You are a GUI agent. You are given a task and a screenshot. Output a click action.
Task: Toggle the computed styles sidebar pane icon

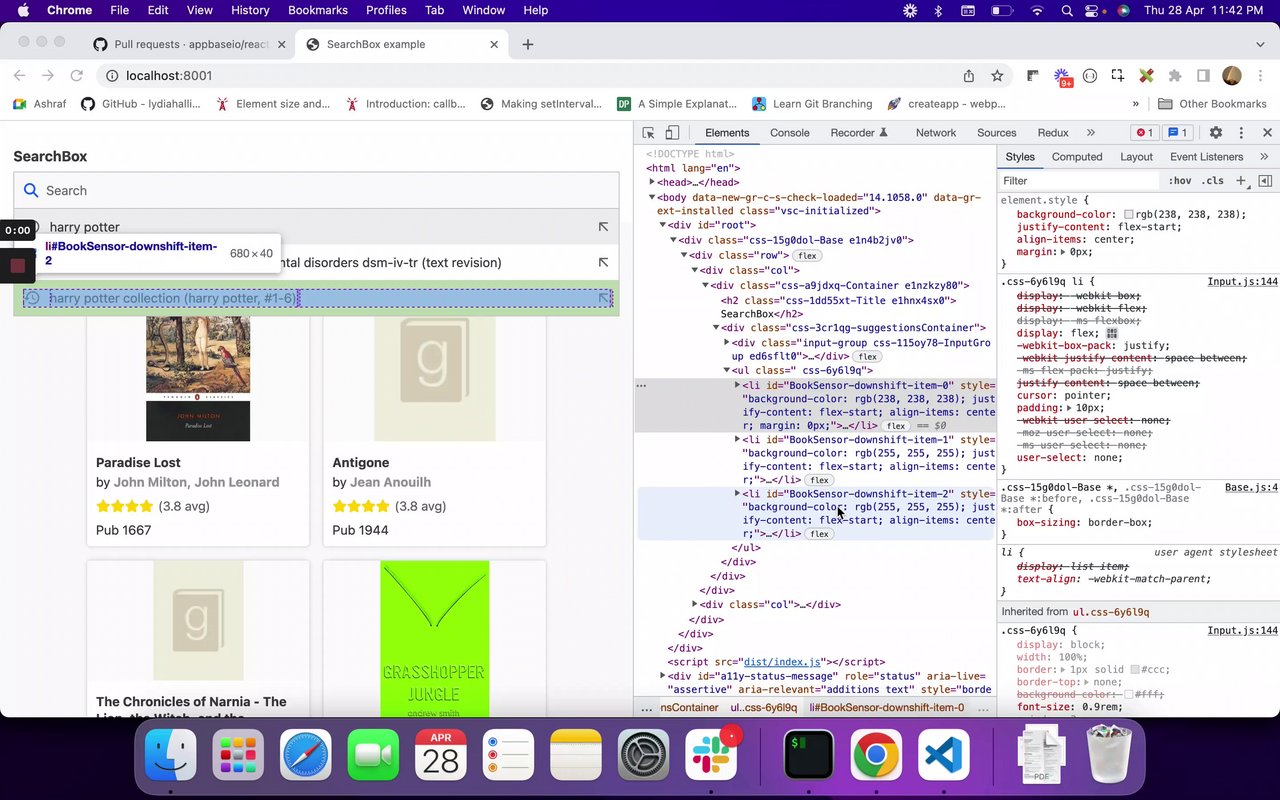[1265, 181]
